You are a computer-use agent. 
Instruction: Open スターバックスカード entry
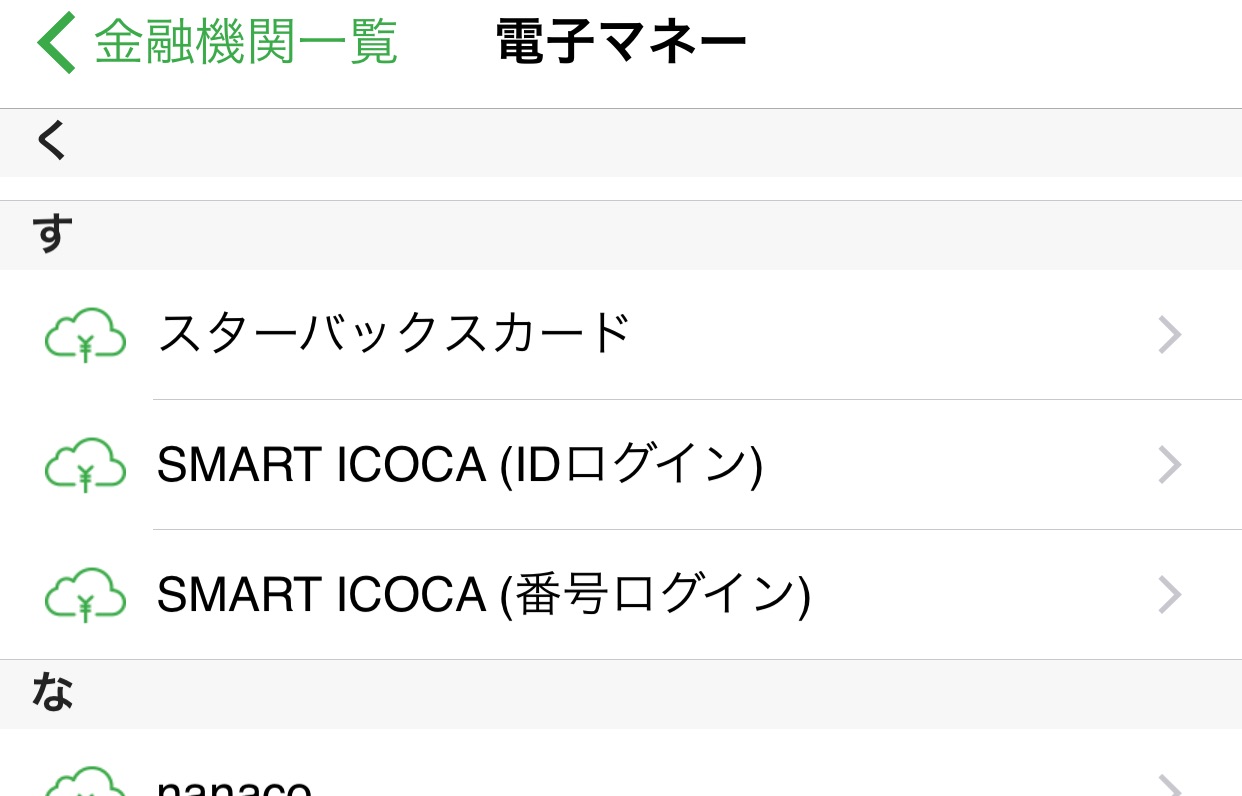[621, 335]
